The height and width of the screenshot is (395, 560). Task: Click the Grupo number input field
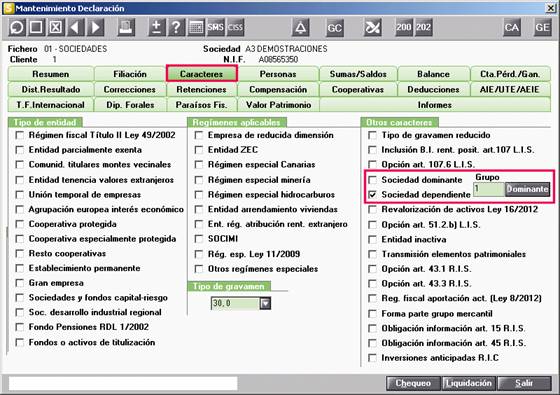click(489, 189)
